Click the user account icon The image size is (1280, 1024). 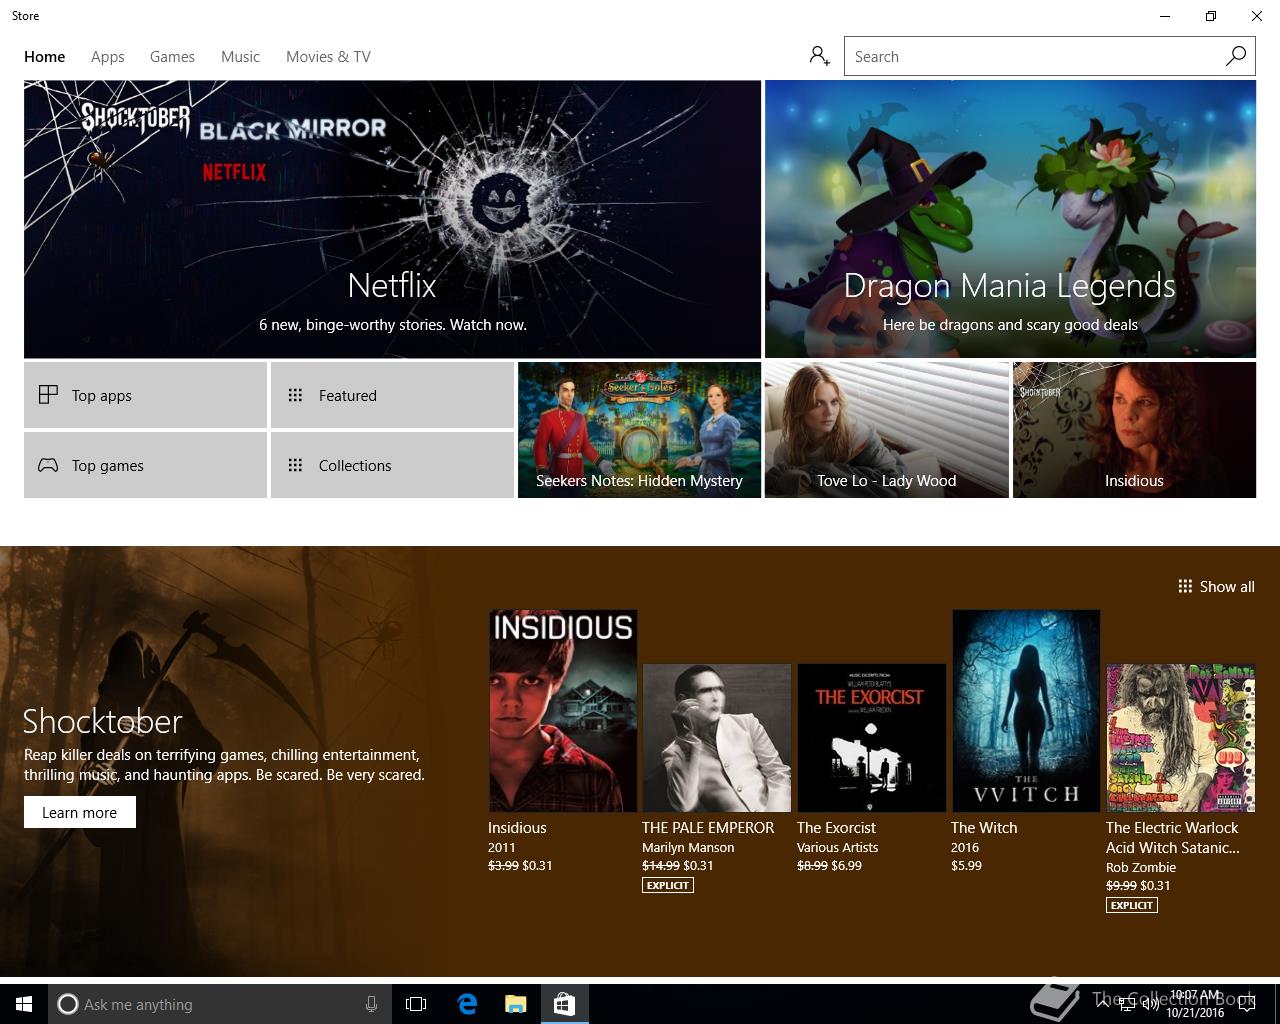tap(820, 56)
